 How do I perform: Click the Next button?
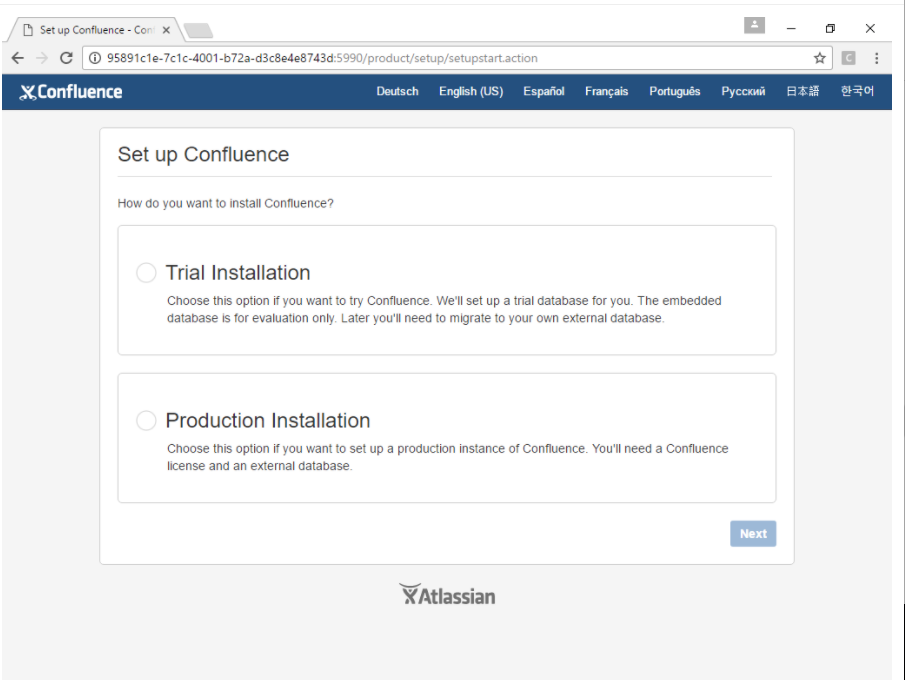[753, 534]
